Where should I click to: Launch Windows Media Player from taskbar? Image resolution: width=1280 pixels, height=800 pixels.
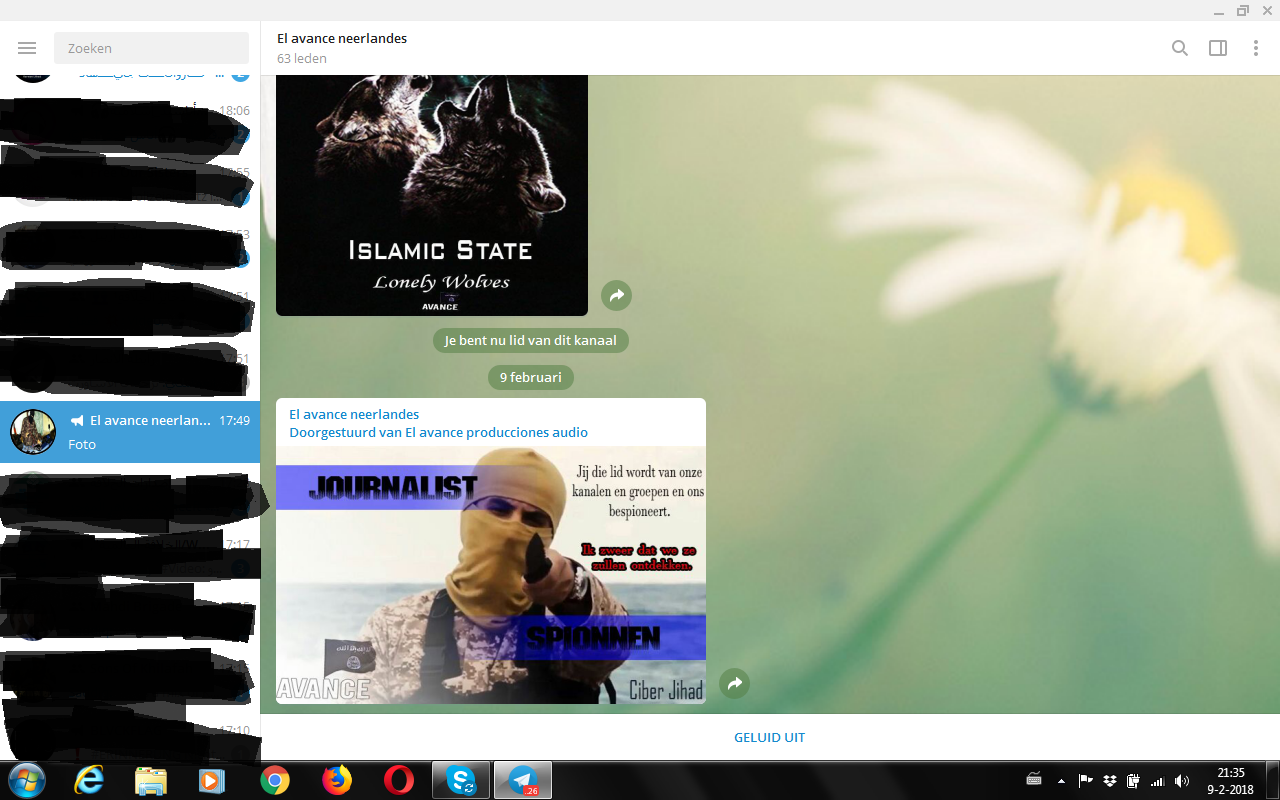(x=212, y=780)
